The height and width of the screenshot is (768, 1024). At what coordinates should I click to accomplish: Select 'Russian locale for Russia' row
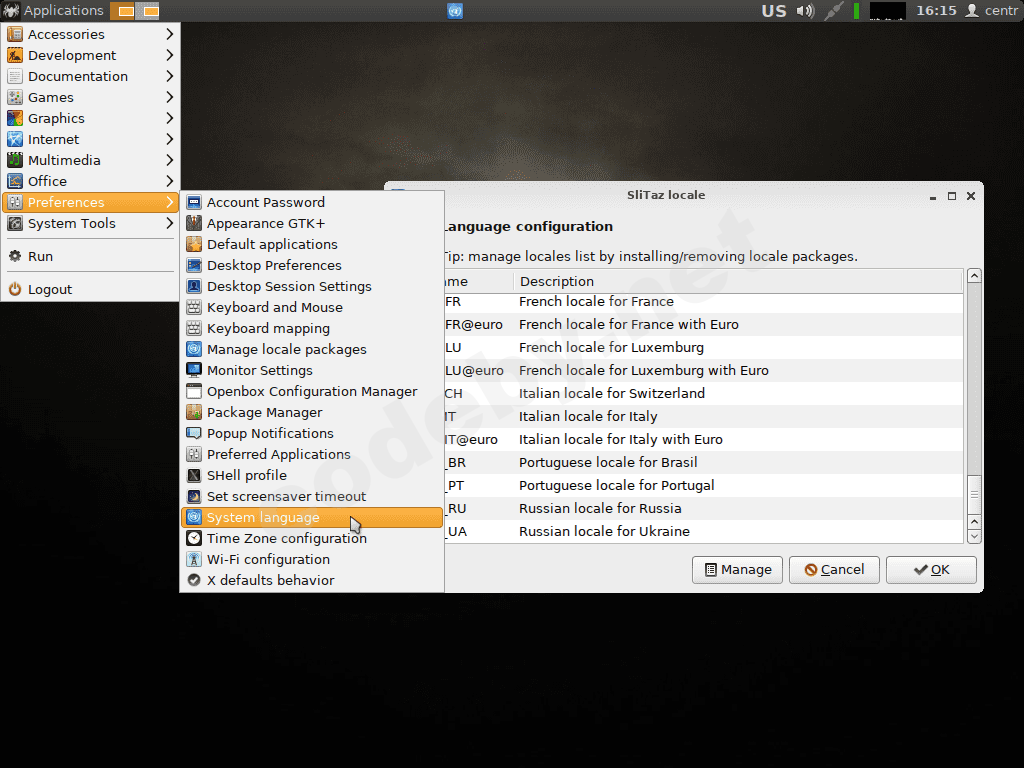coord(703,508)
